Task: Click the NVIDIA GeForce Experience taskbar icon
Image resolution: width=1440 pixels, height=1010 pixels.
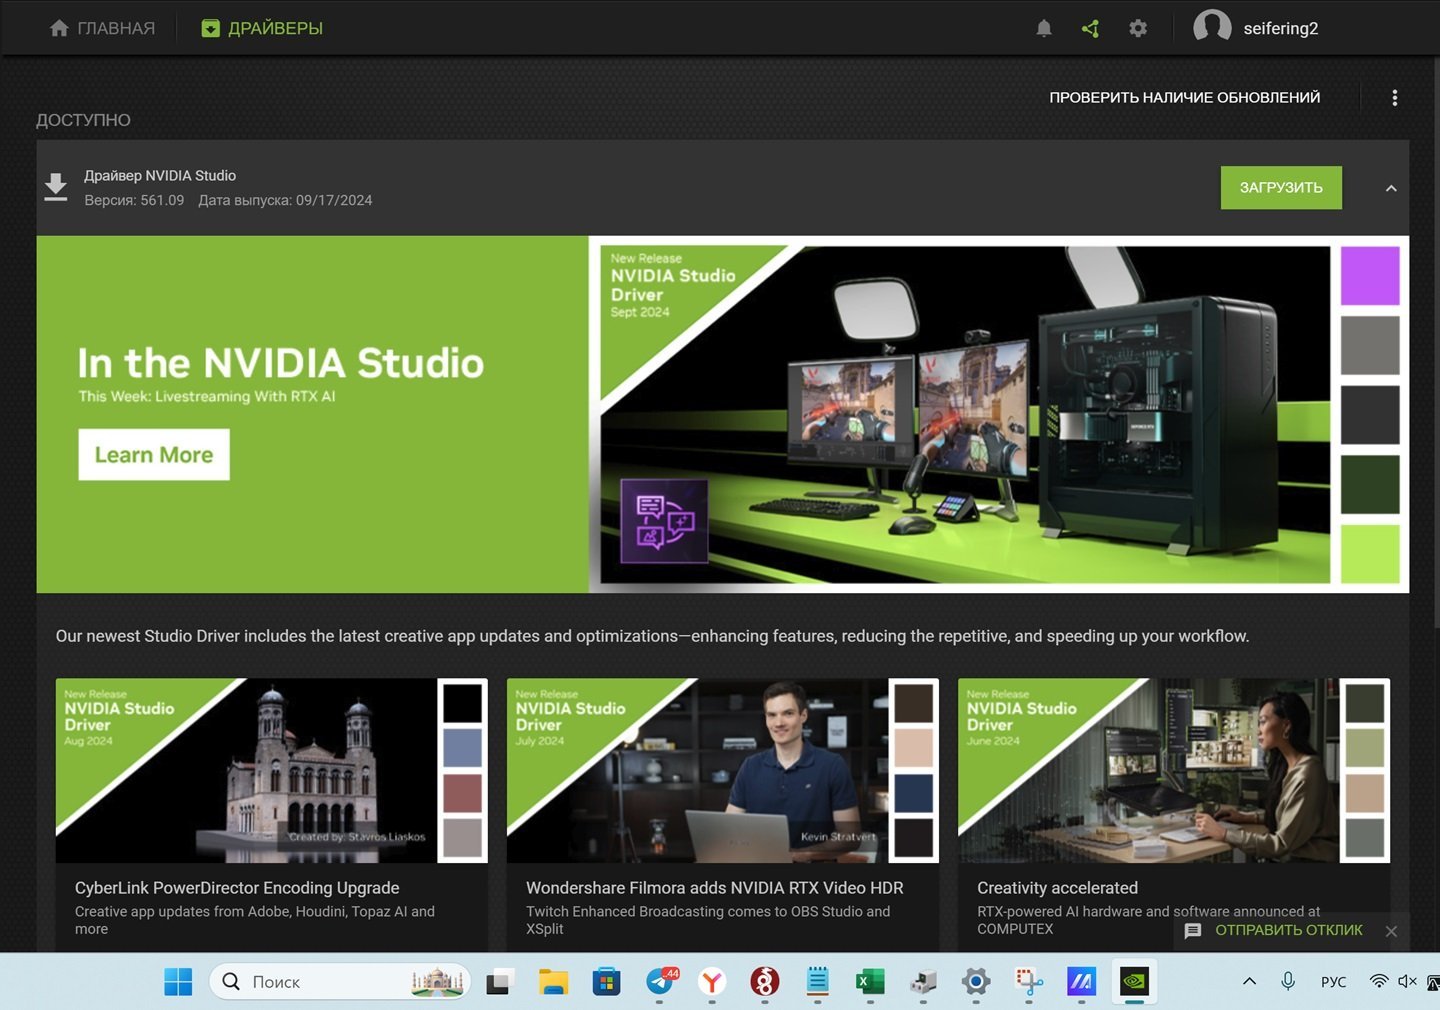Action: pyautogui.click(x=1134, y=982)
